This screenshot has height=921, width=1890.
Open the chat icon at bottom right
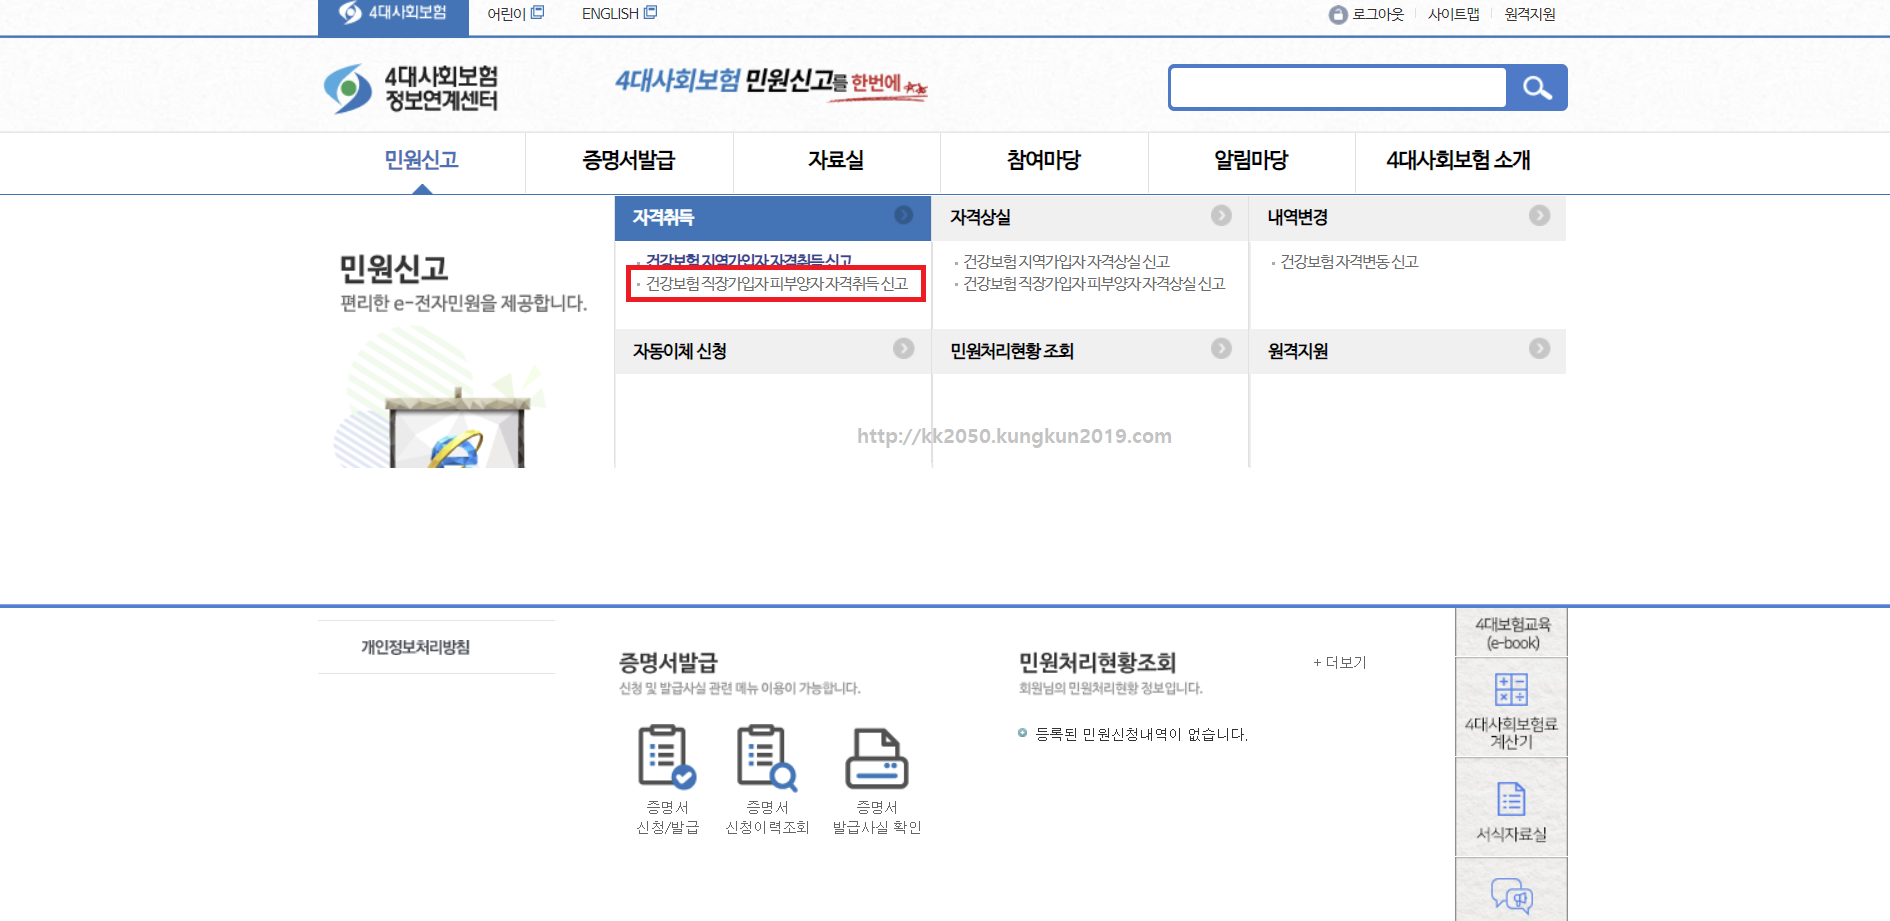coord(1510,898)
